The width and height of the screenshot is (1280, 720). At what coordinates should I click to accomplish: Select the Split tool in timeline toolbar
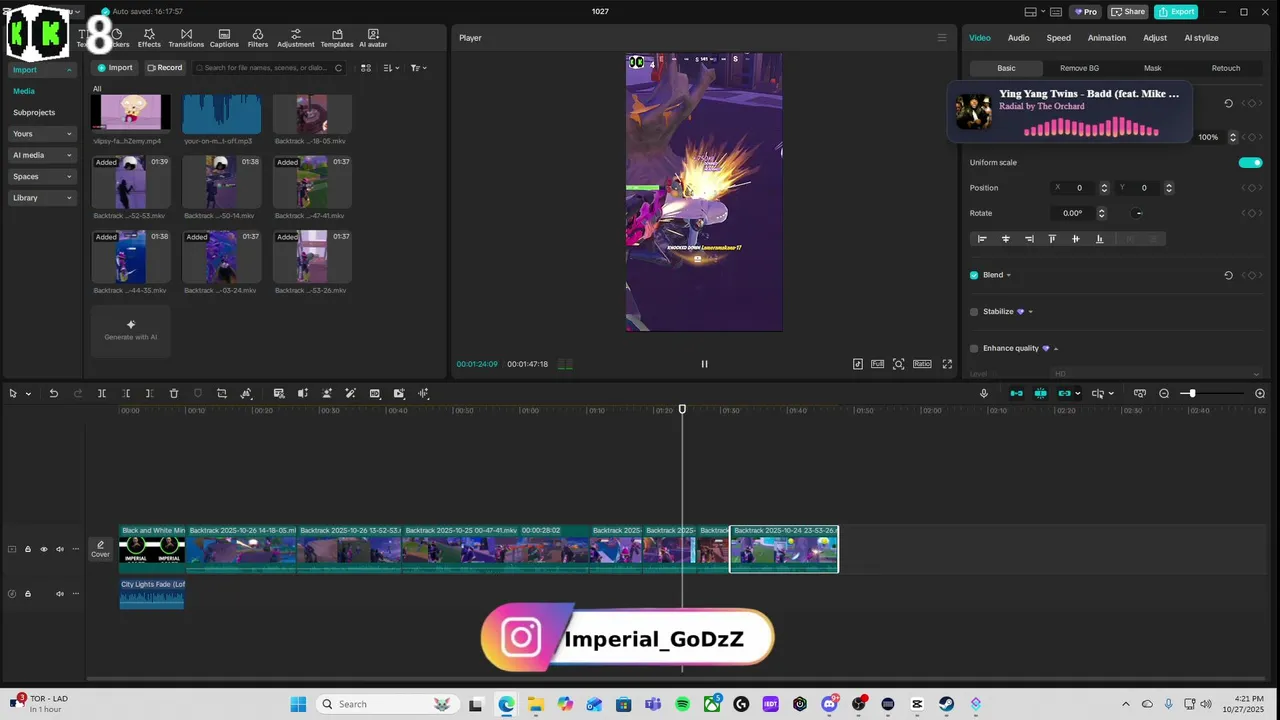[102, 394]
